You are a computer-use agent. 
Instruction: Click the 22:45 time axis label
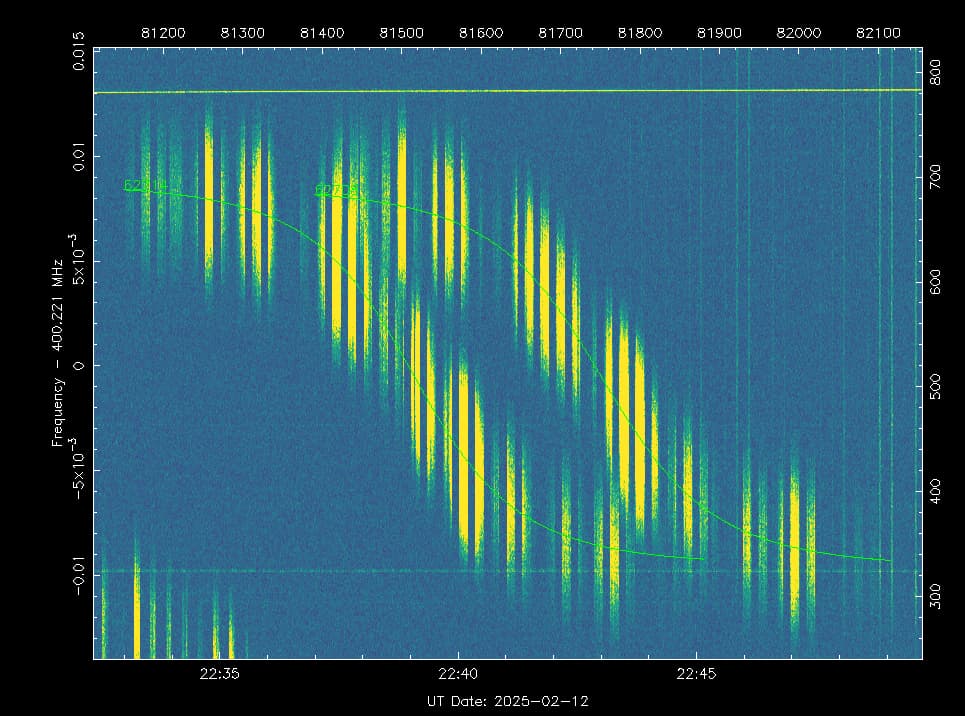[x=695, y=673]
